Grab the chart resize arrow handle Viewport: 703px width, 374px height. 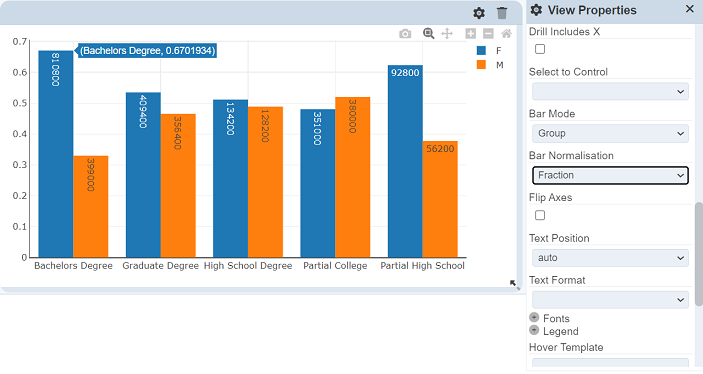(x=513, y=284)
